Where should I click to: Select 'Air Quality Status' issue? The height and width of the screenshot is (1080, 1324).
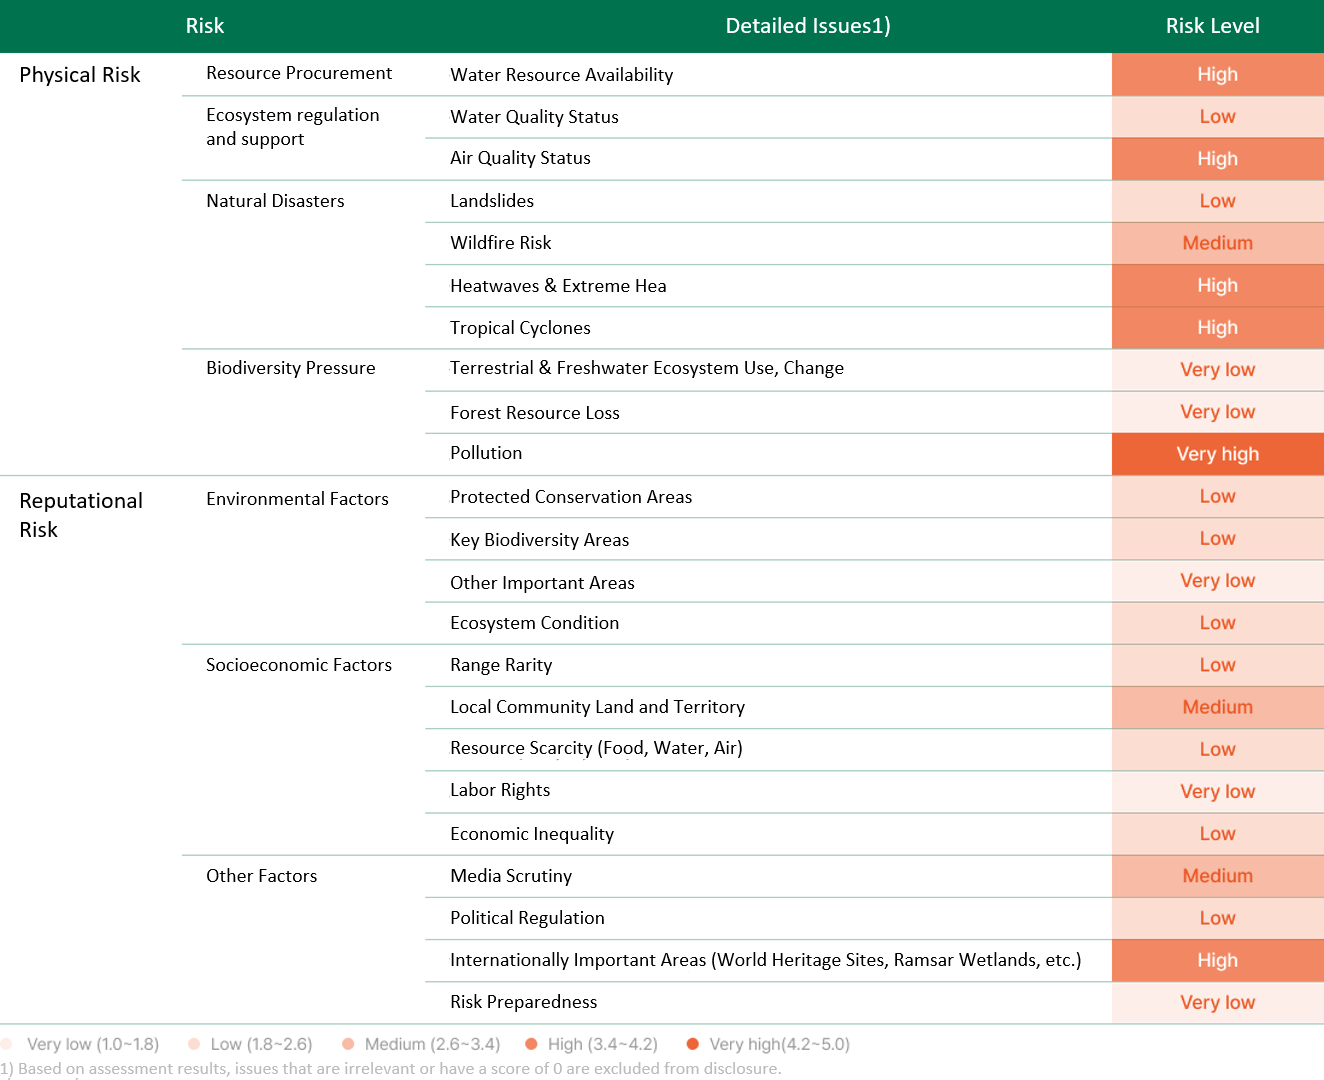point(520,158)
